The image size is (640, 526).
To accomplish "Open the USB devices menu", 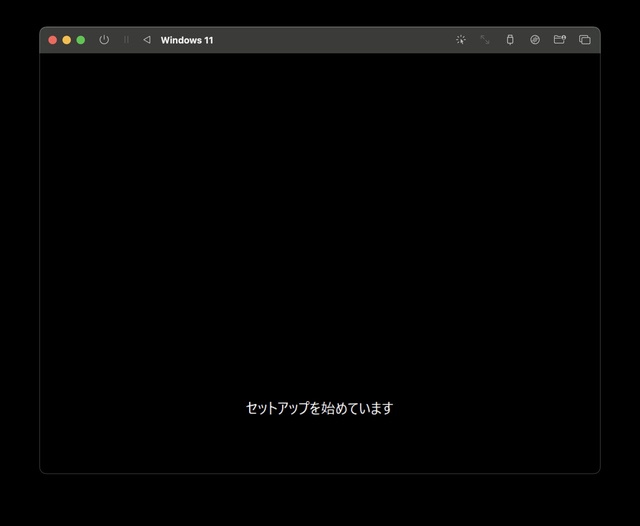I will click(x=510, y=40).
